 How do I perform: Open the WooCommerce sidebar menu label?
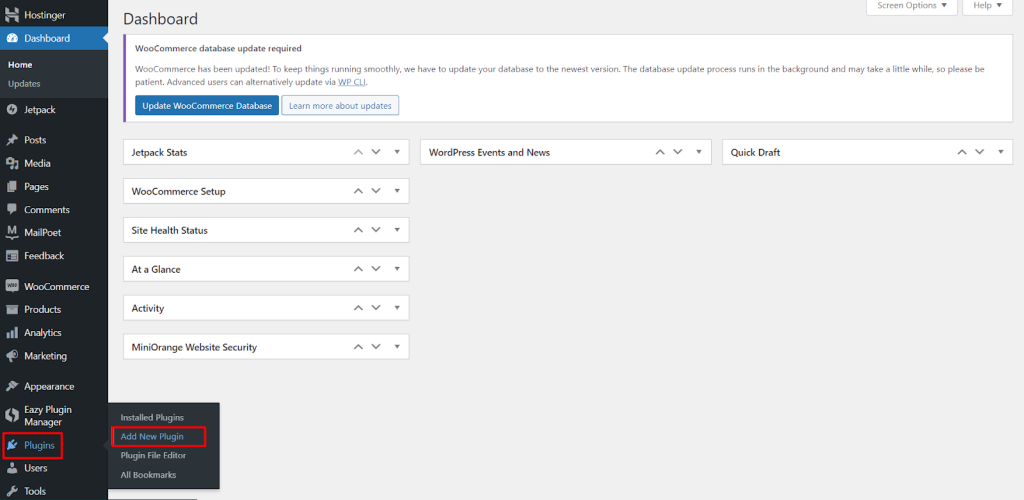57,286
